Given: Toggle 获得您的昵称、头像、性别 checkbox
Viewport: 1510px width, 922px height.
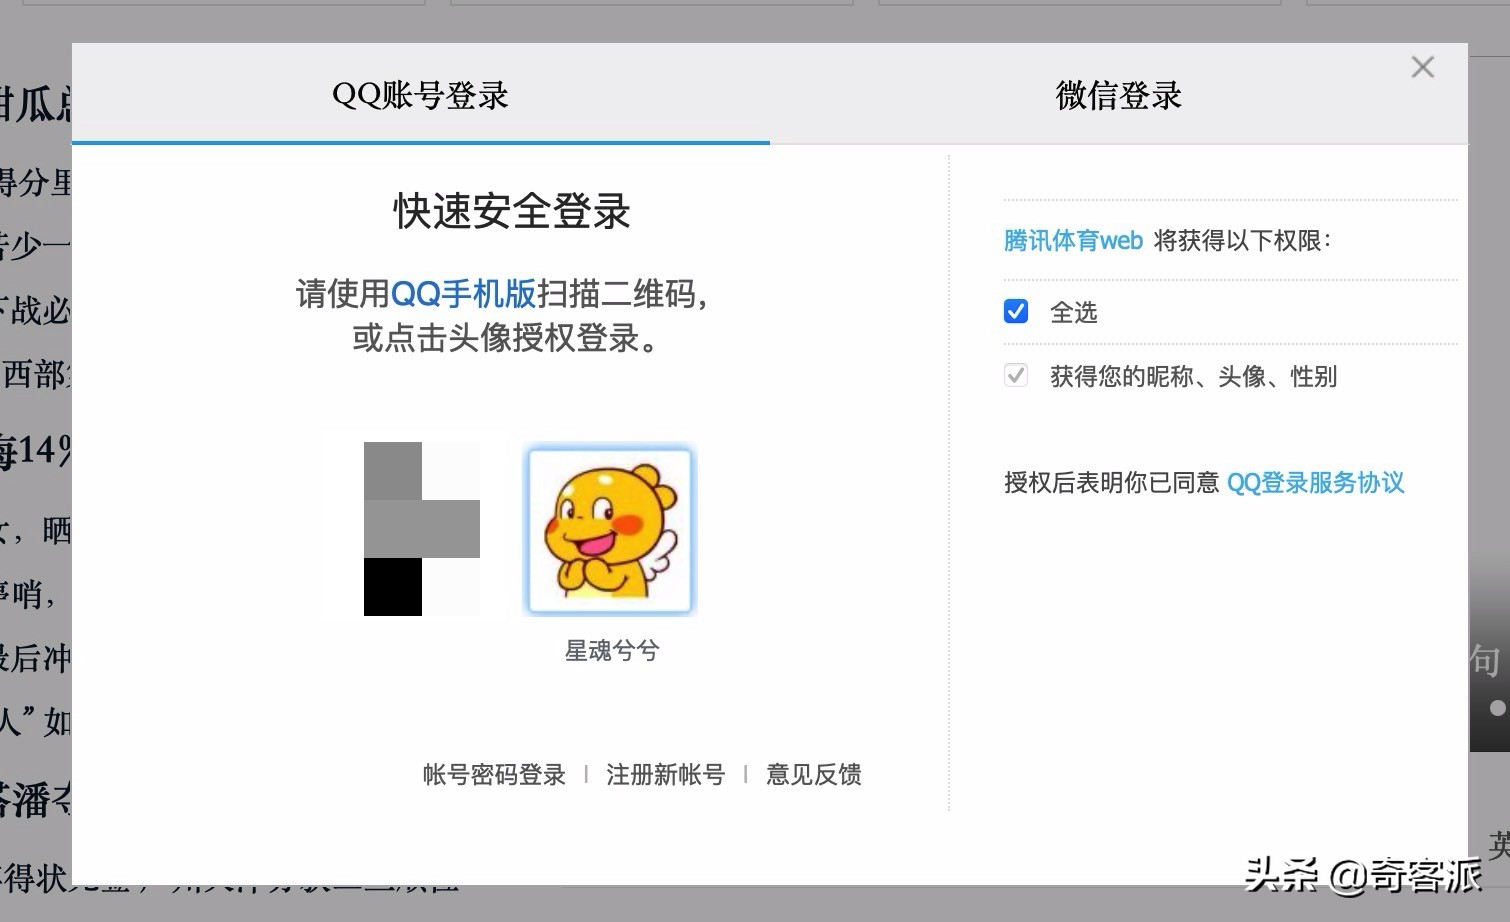Looking at the screenshot, I should click(1015, 375).
